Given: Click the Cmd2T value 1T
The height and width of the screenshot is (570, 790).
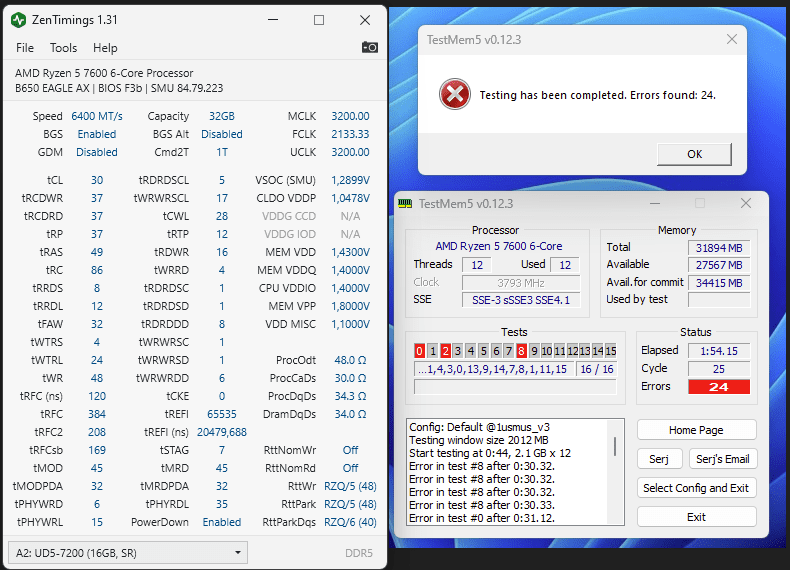Looking at the screenshot, I should pyautogui.click(x=222, y=152).
